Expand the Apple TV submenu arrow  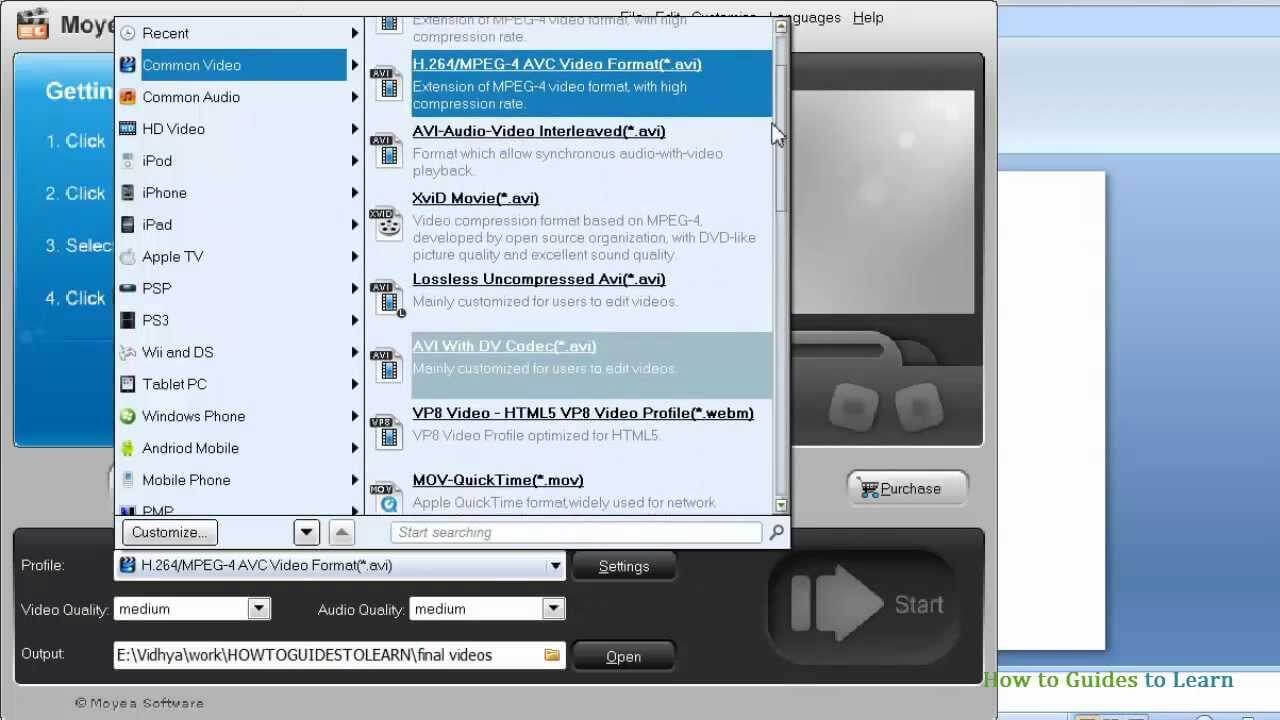(x=354, y=257)
